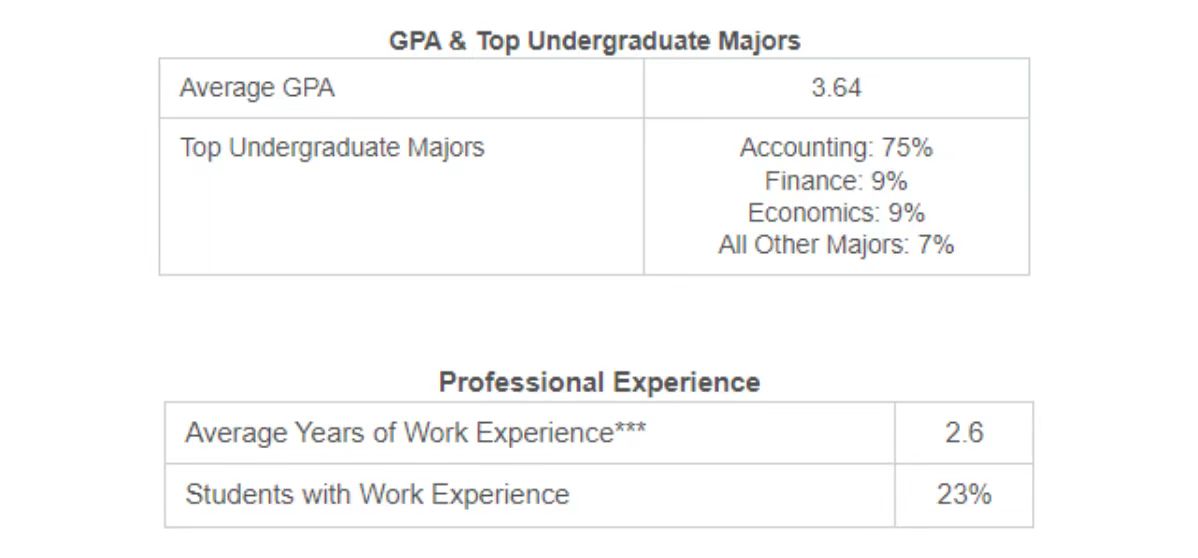Click the 3.64 GPA value

pos(836,88)
